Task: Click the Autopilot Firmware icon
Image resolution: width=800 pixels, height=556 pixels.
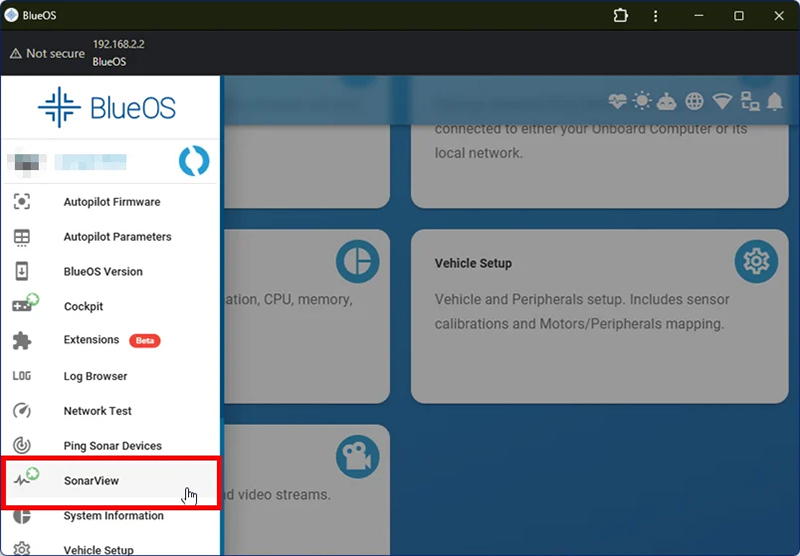Action: coord(21,202)
